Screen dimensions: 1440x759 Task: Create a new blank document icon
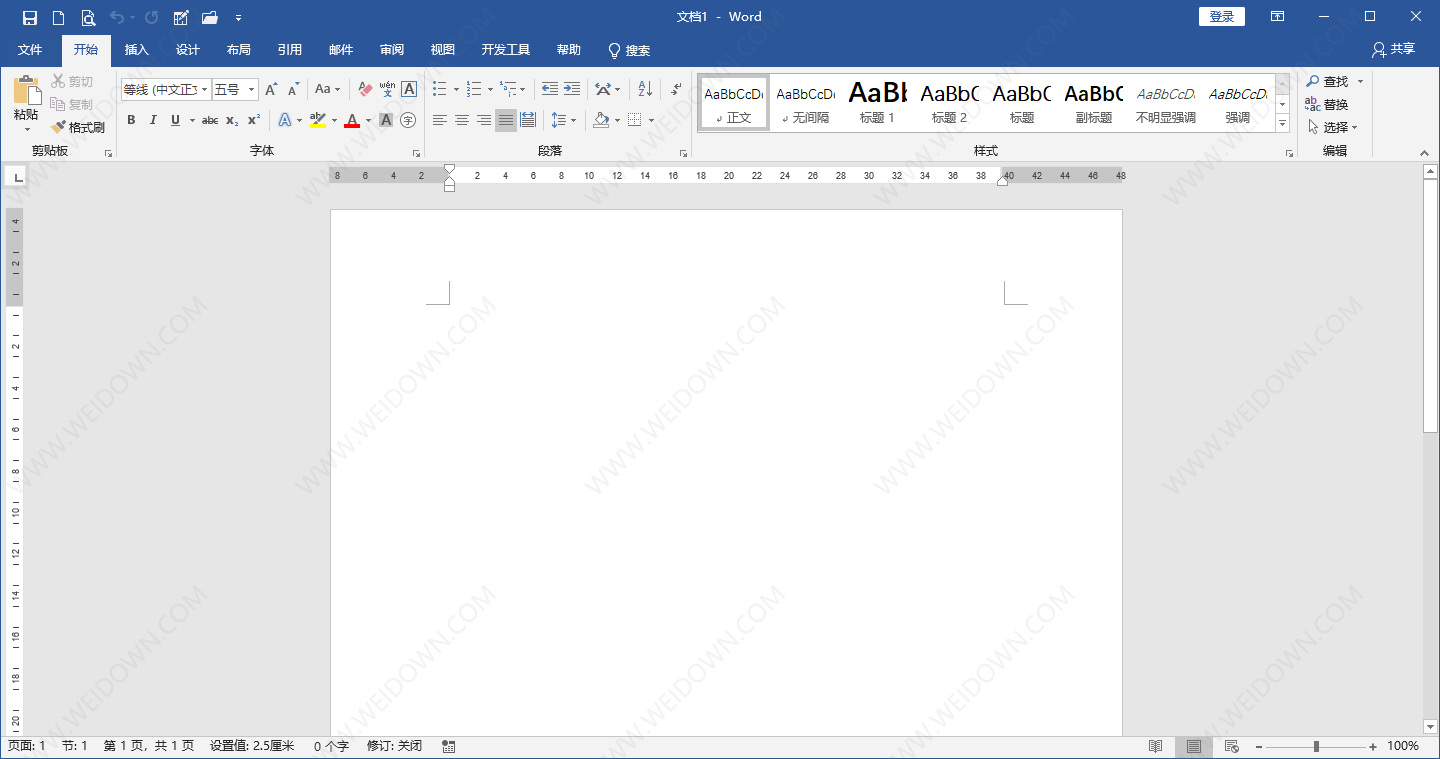(58, 17)
